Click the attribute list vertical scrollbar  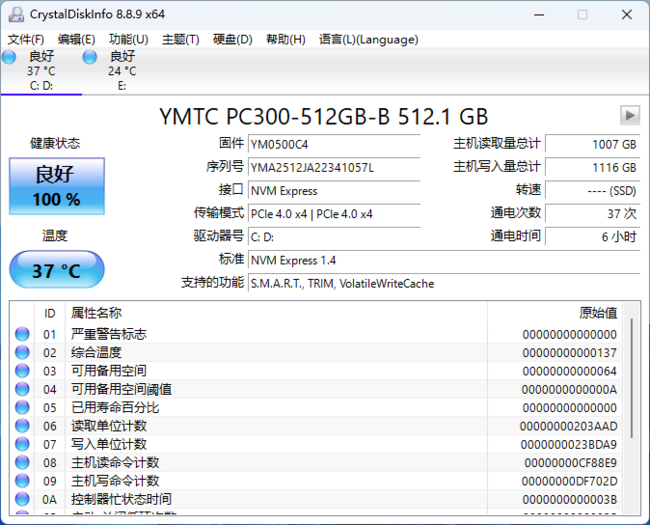pos(632,400)
